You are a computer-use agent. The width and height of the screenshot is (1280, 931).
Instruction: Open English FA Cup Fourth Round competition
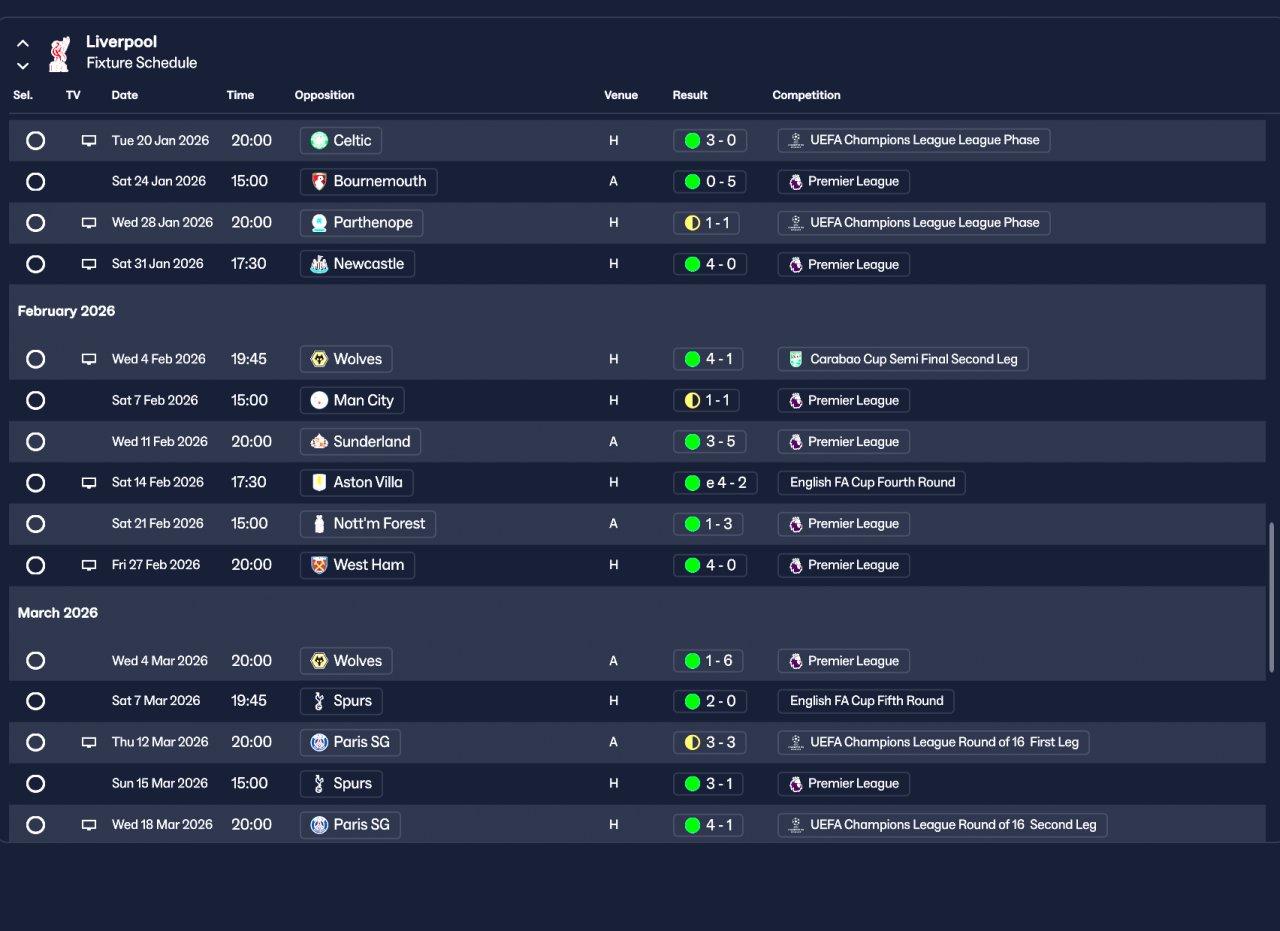coord(871,483)
